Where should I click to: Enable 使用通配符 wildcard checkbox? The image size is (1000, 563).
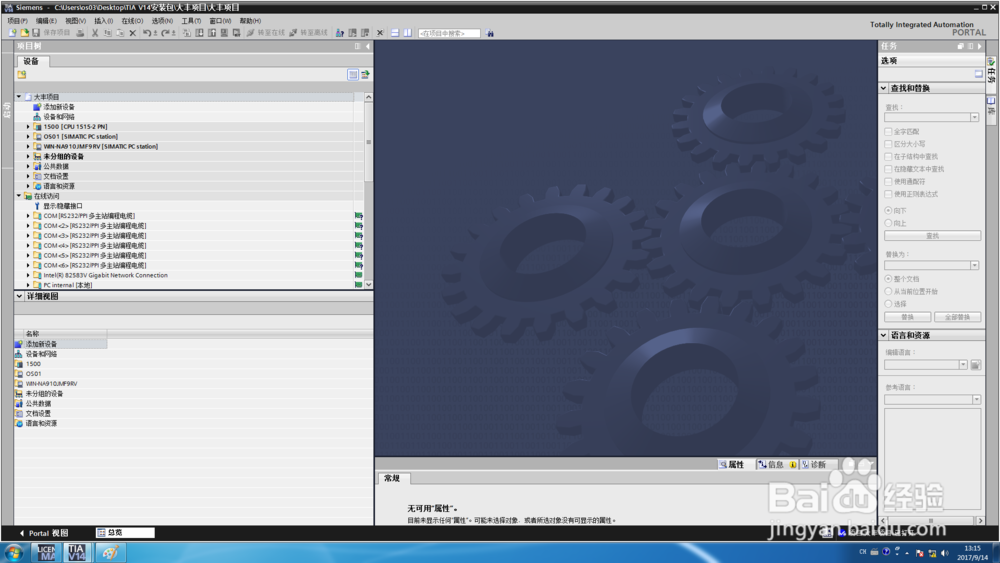click(888, 182)
